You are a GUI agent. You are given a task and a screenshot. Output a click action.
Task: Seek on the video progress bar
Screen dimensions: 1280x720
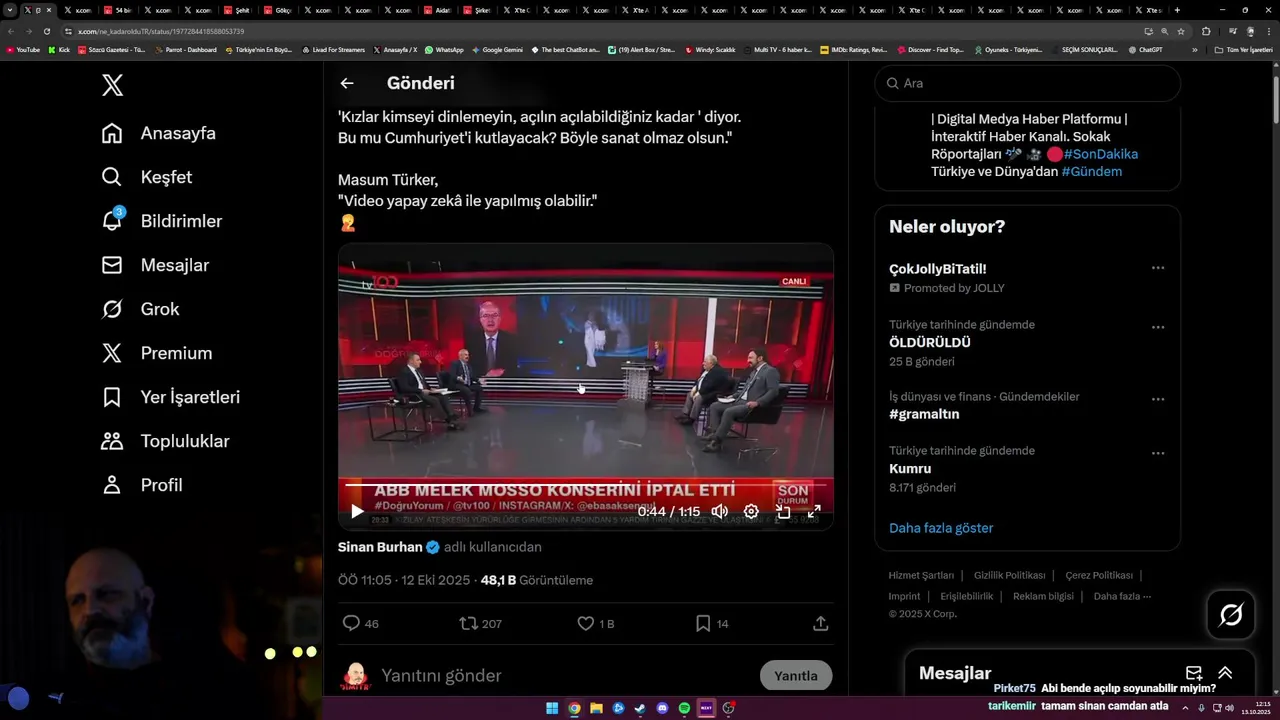pos(585,485)
